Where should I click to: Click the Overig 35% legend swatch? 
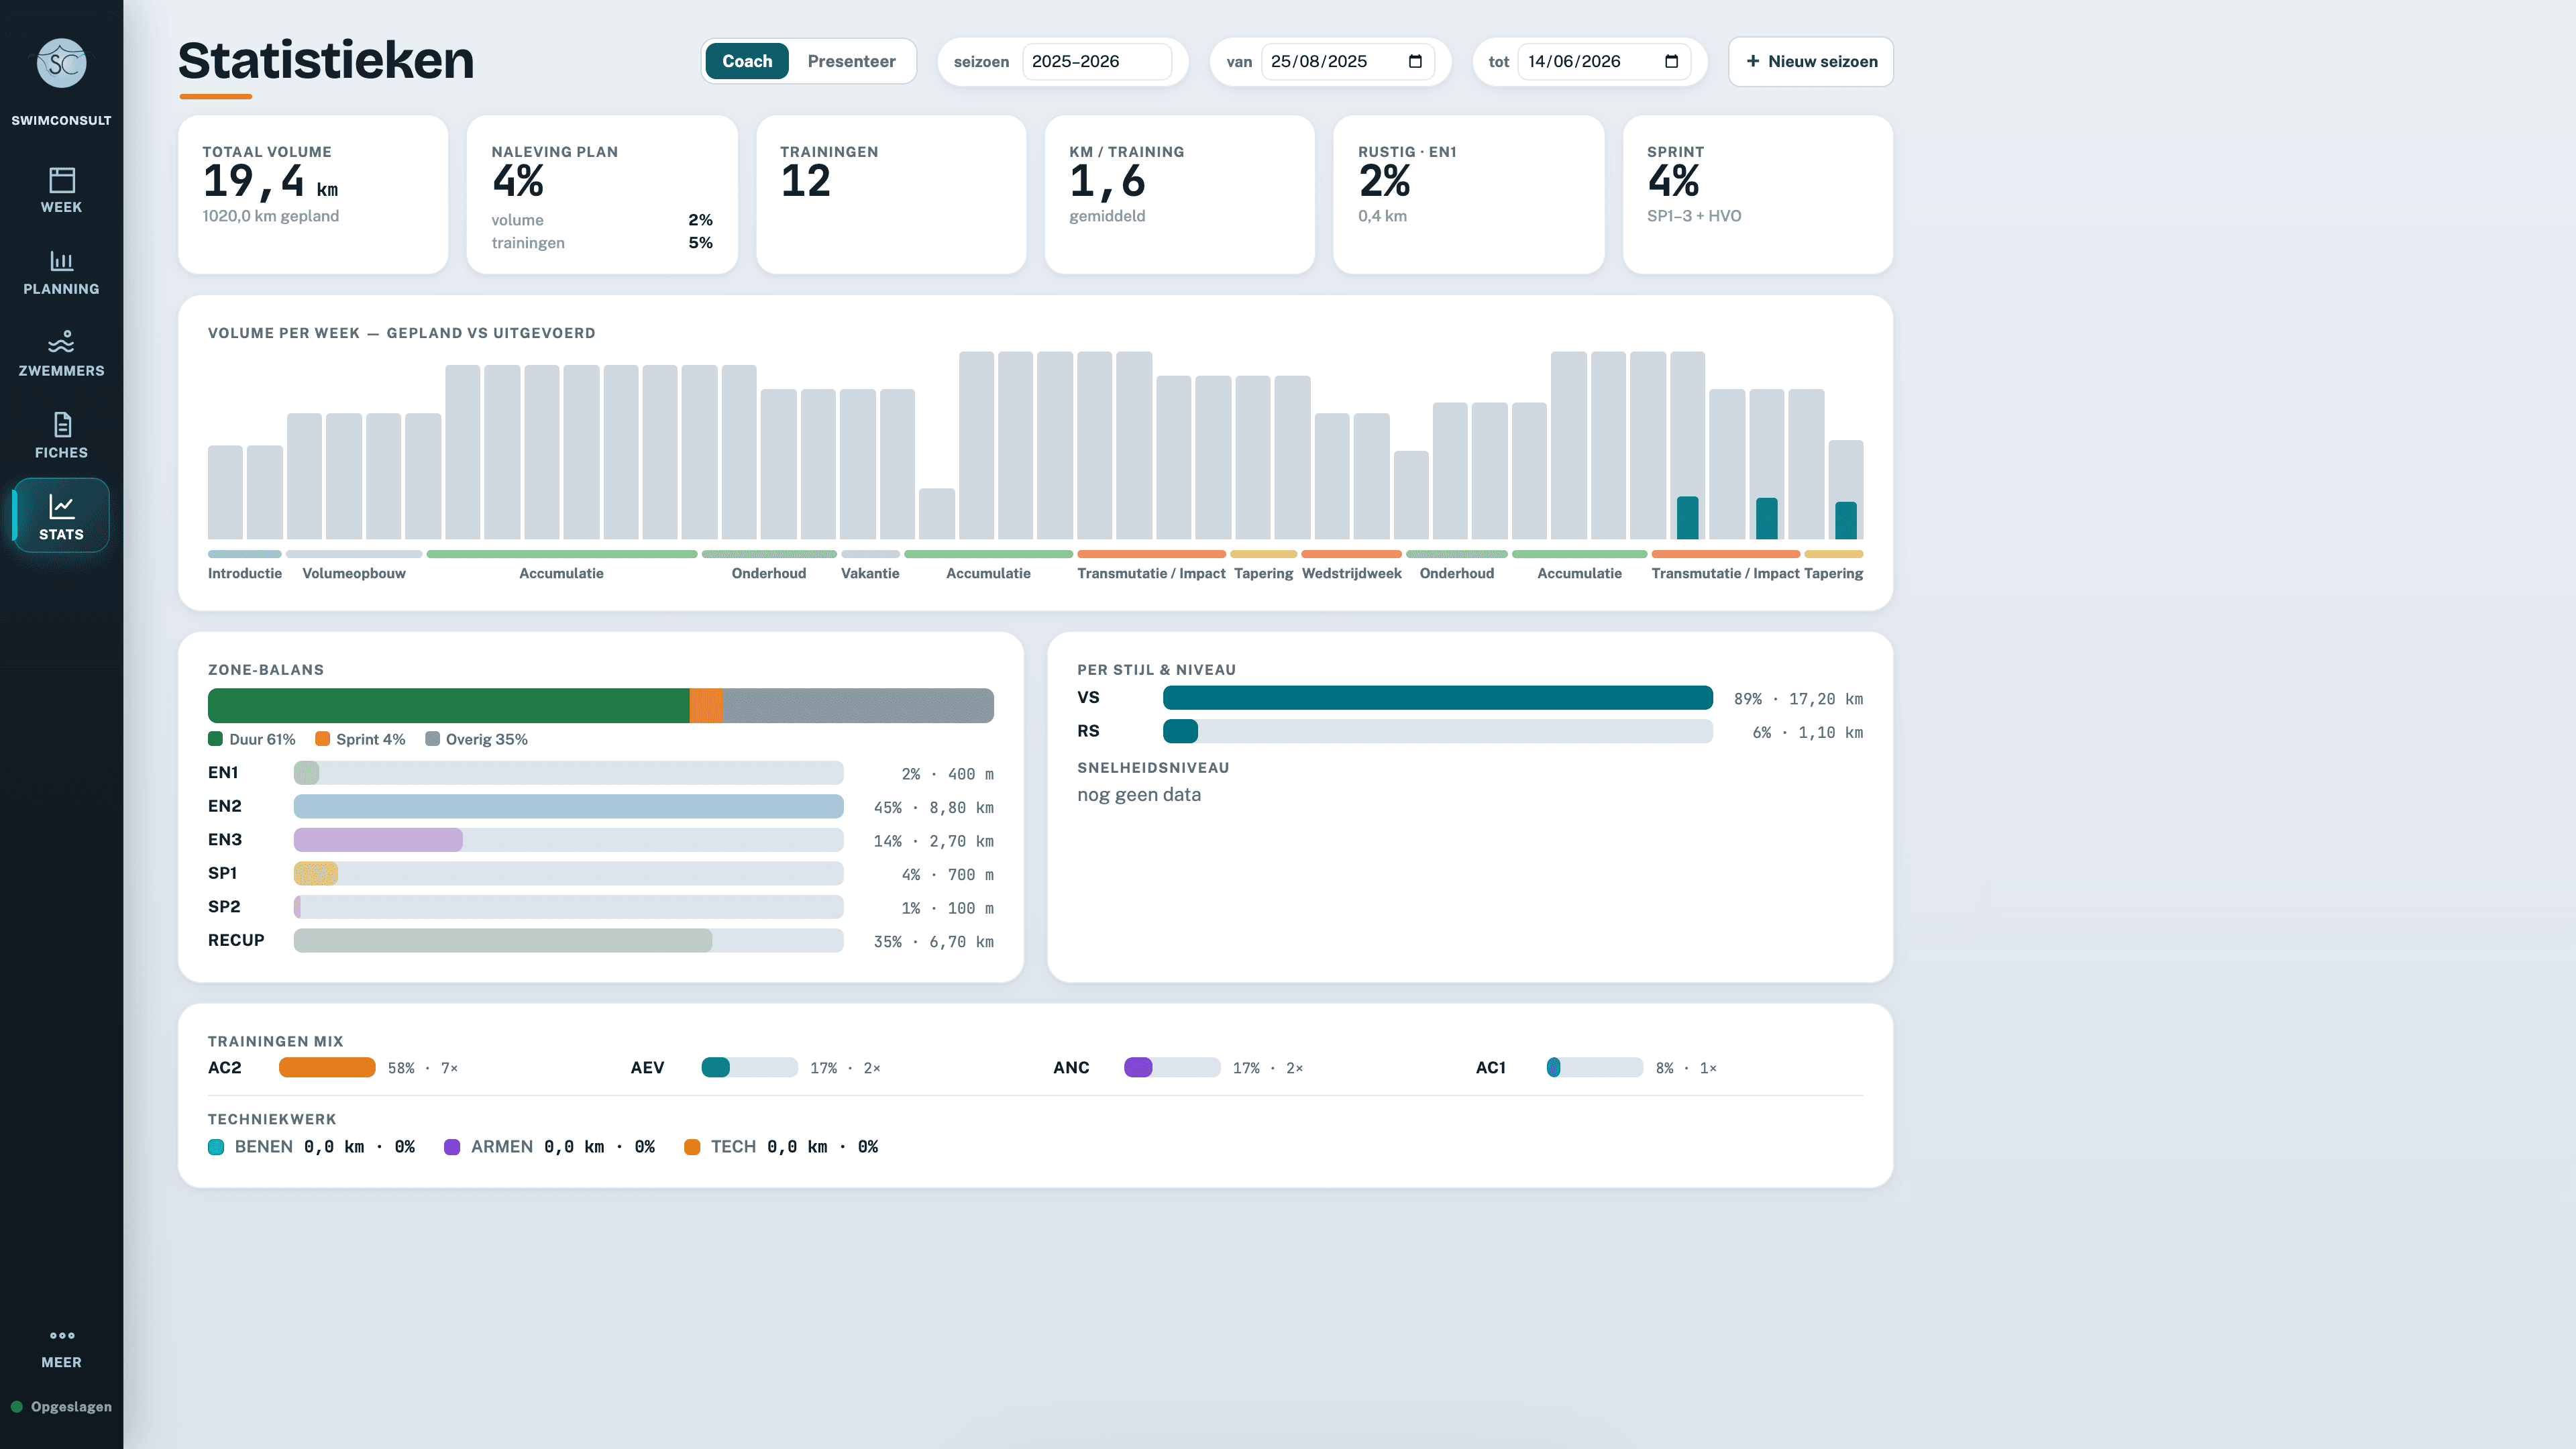click(432, 739)
